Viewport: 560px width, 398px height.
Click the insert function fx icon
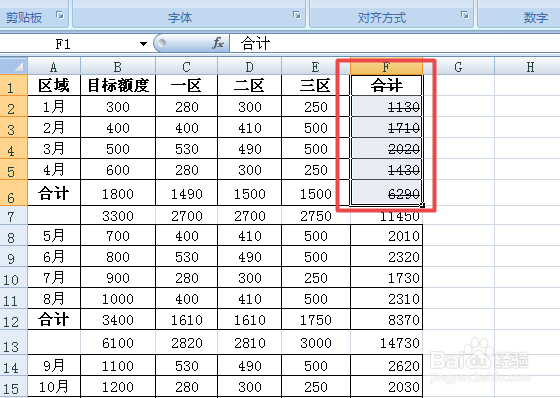pyautogui.click(x=218, y=43)
